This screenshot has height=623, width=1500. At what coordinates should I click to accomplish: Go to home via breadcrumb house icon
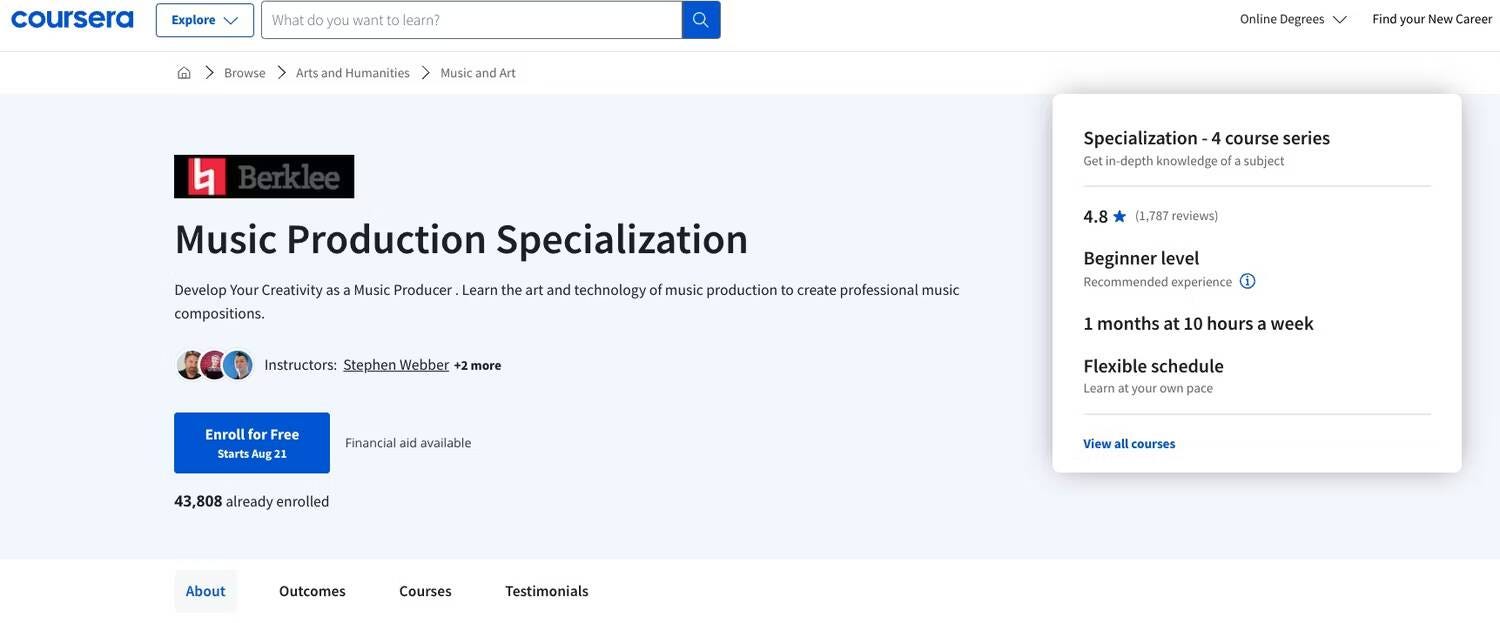[184, 73]
